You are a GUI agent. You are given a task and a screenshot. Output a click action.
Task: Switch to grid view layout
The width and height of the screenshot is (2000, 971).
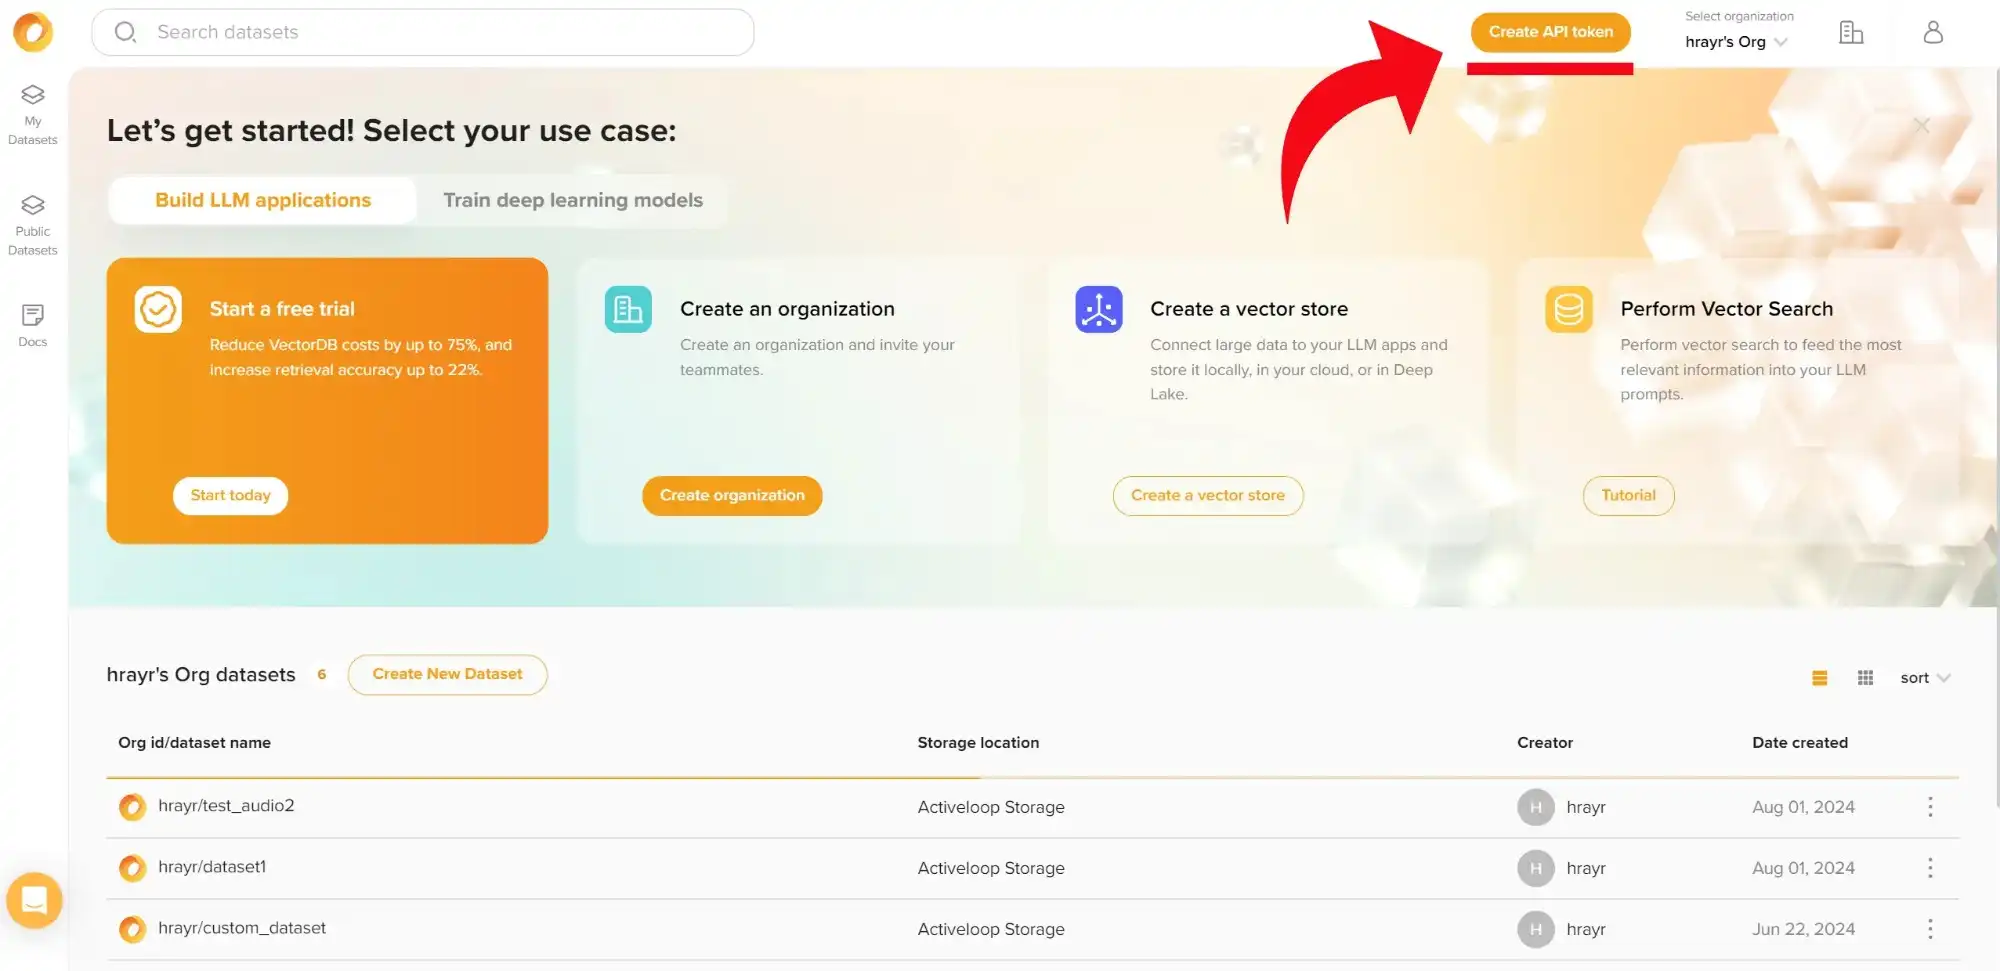[1865, 678]
